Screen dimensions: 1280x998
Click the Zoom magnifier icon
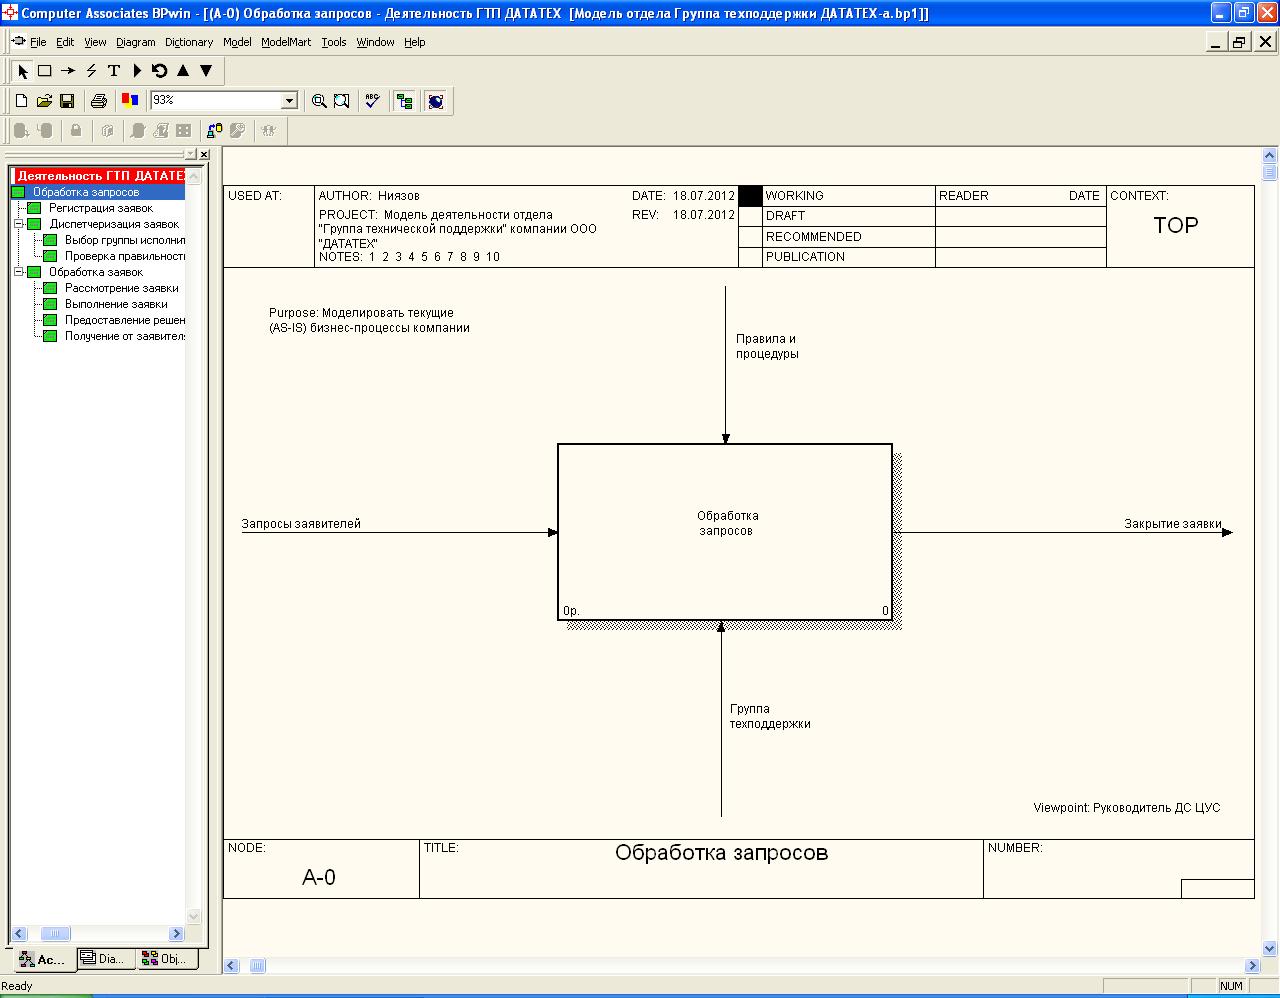point(319,101)
